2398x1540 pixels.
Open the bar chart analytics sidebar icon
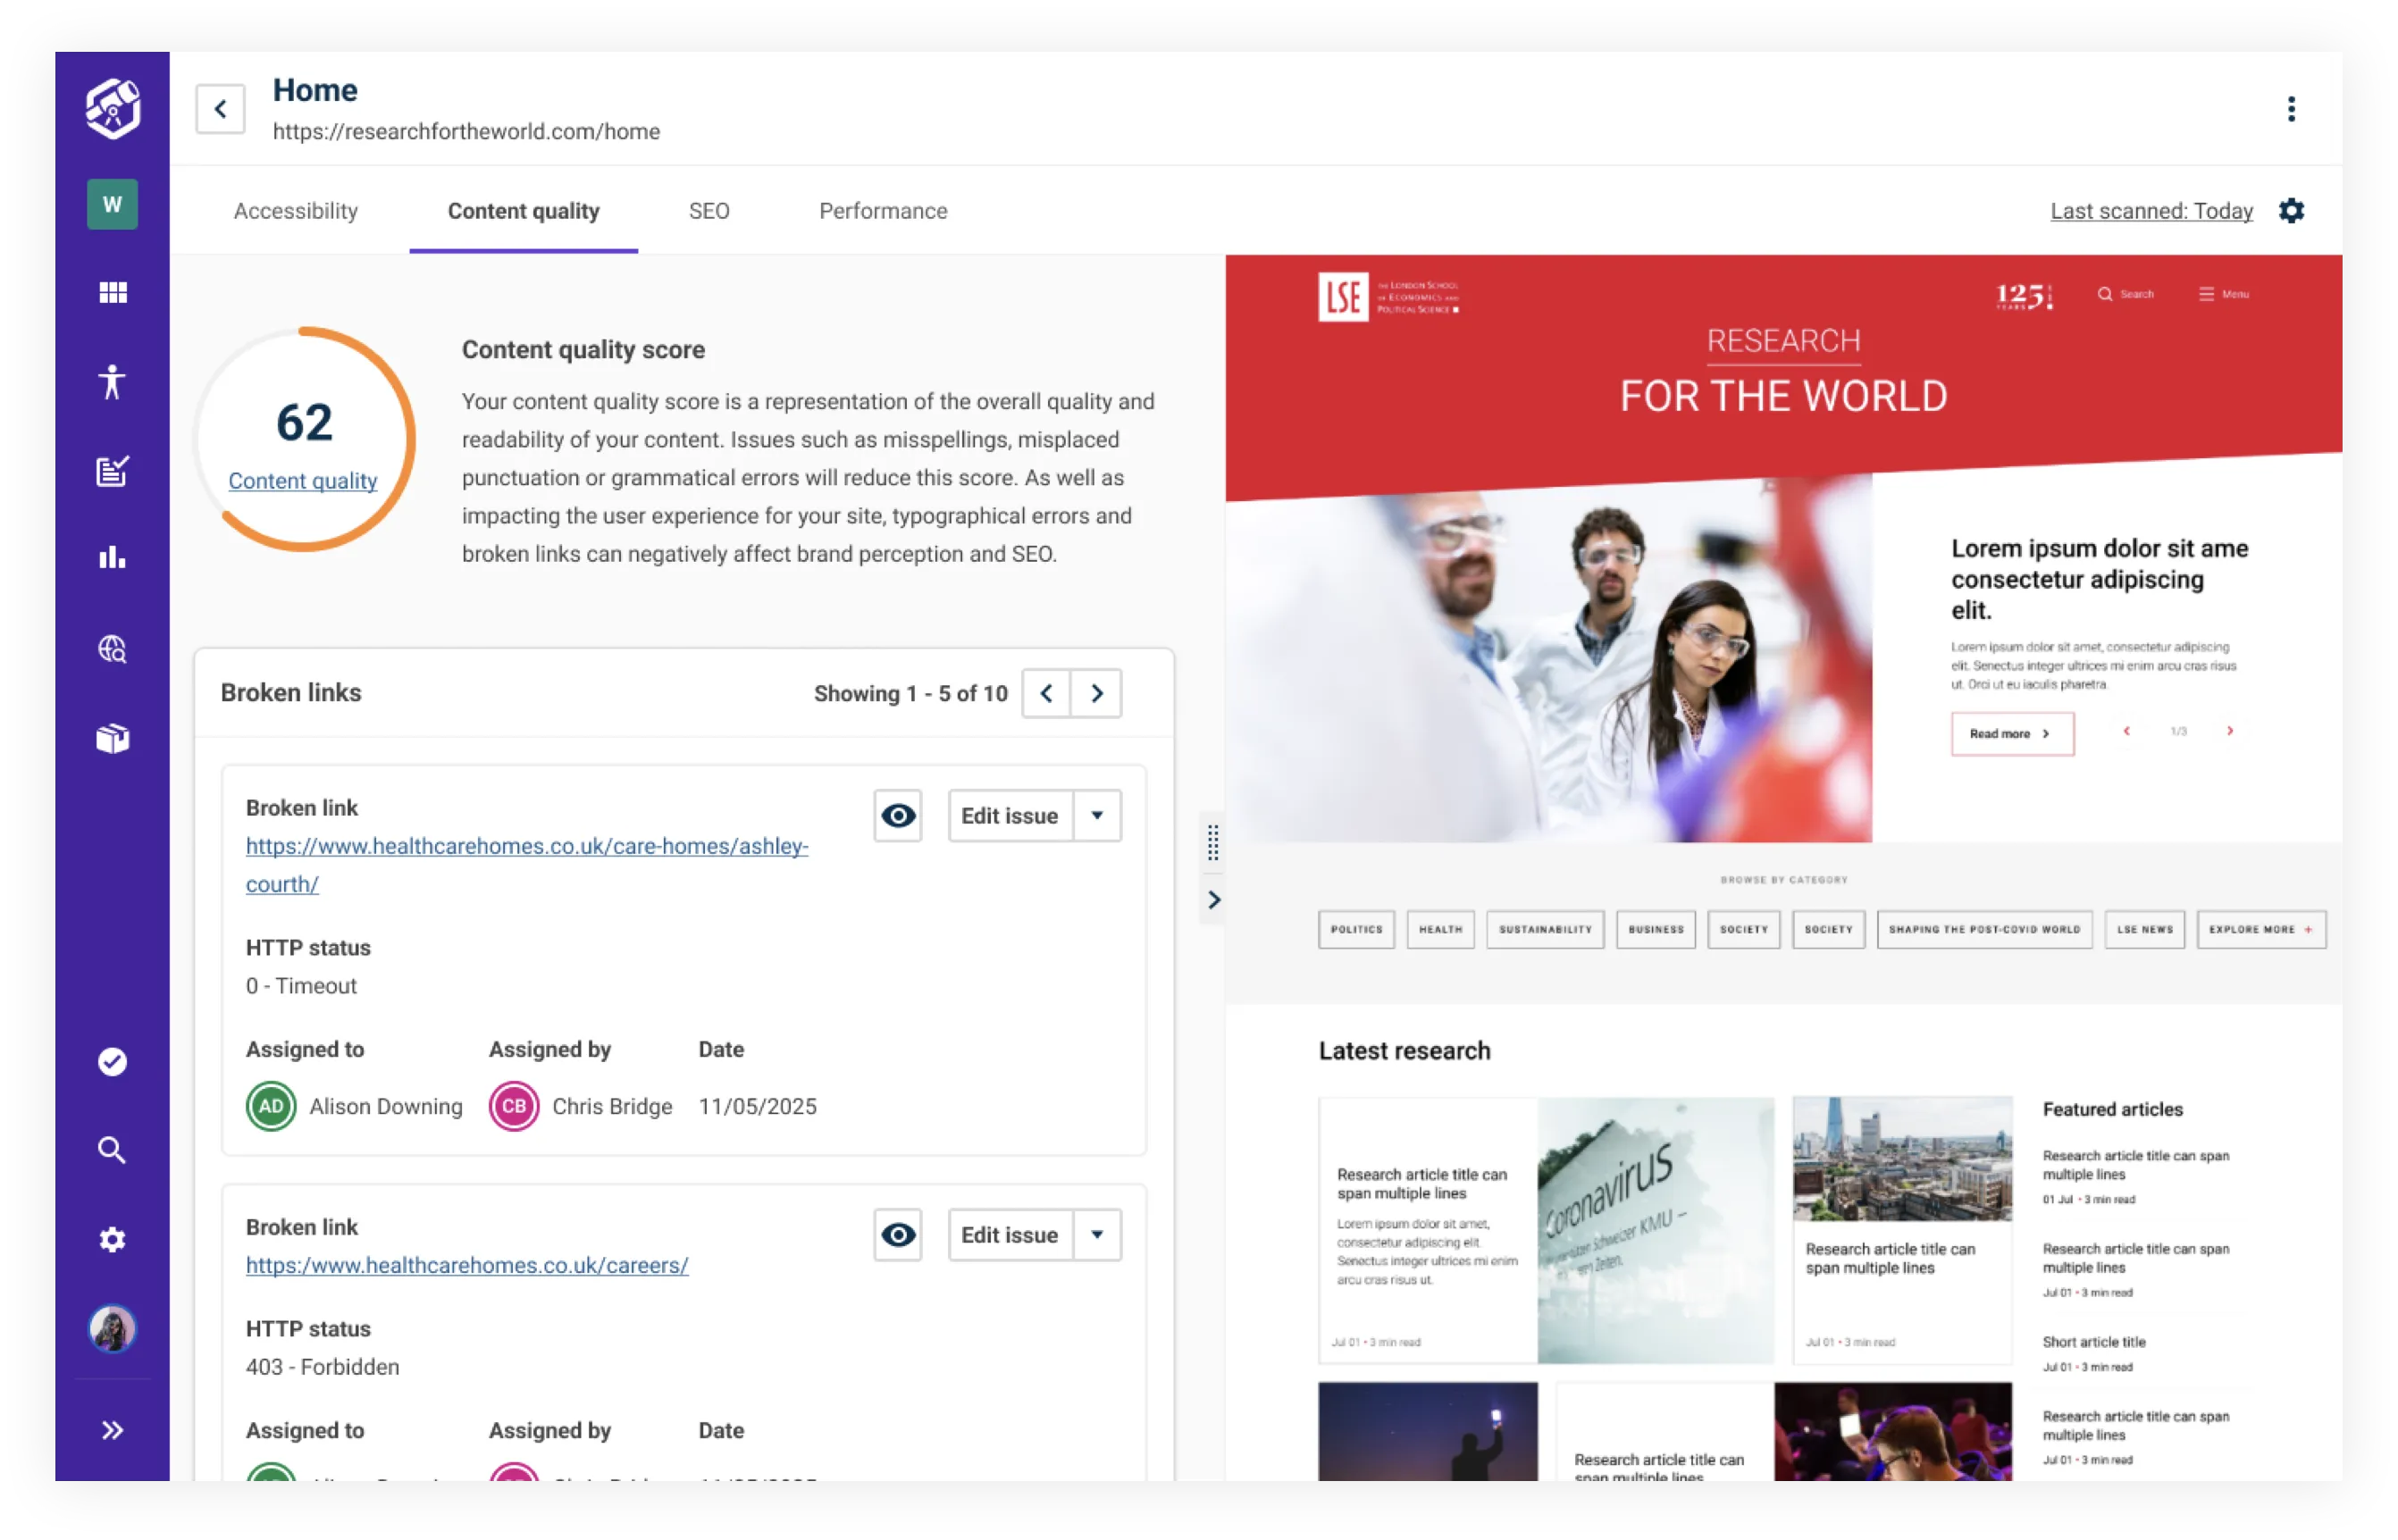point(112,558)
